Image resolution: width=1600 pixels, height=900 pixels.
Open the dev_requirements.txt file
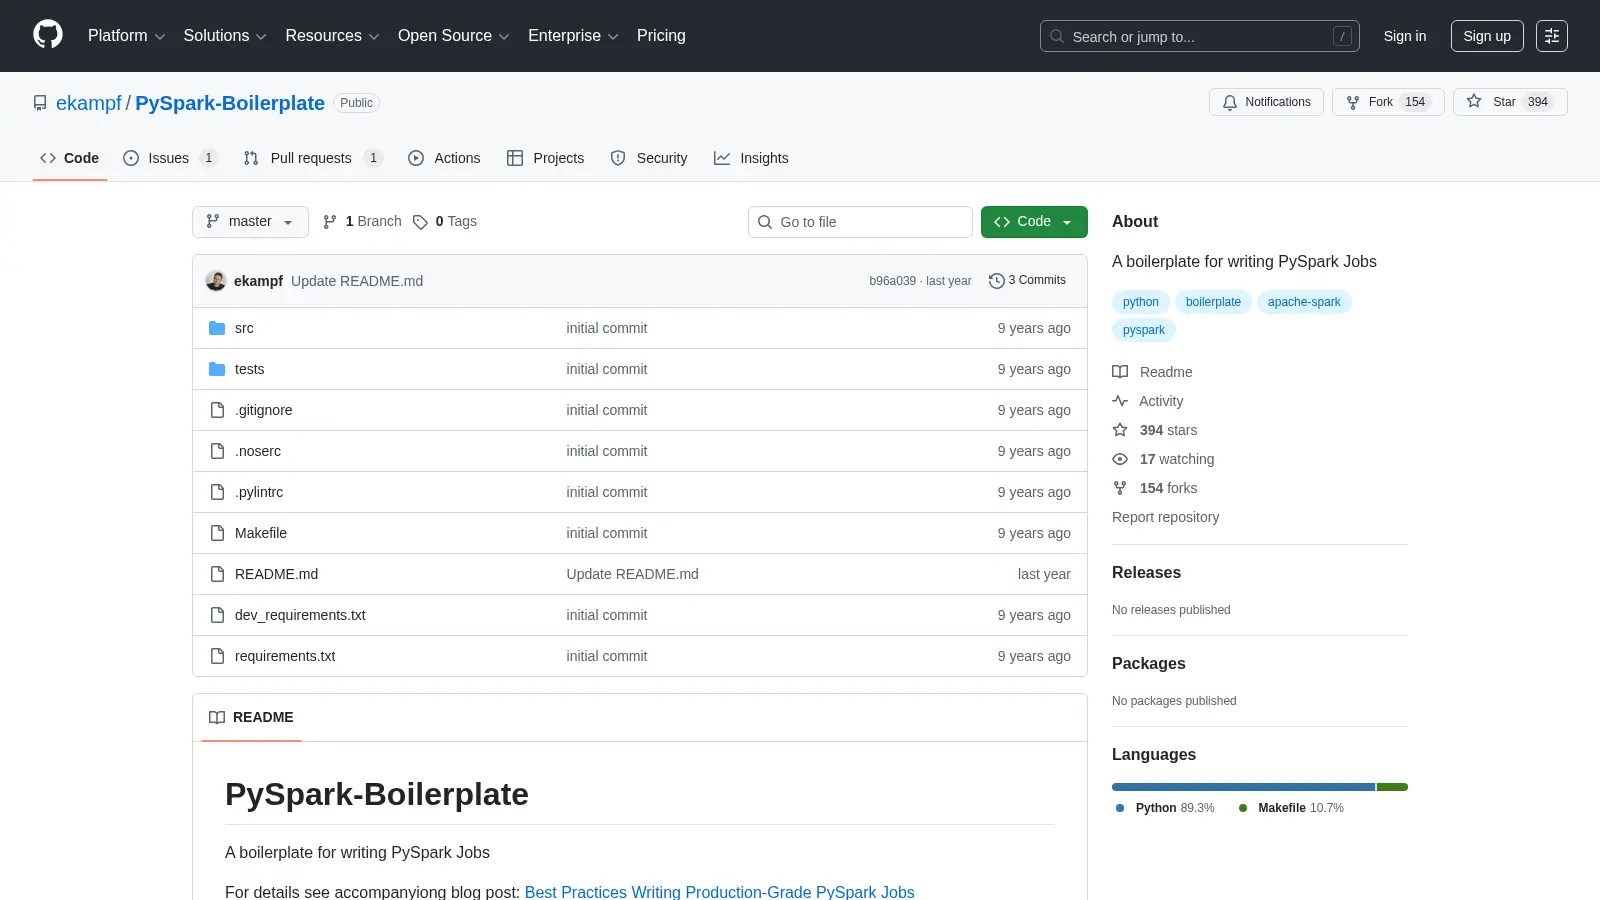pyautogui.click(x=300, y=615)
